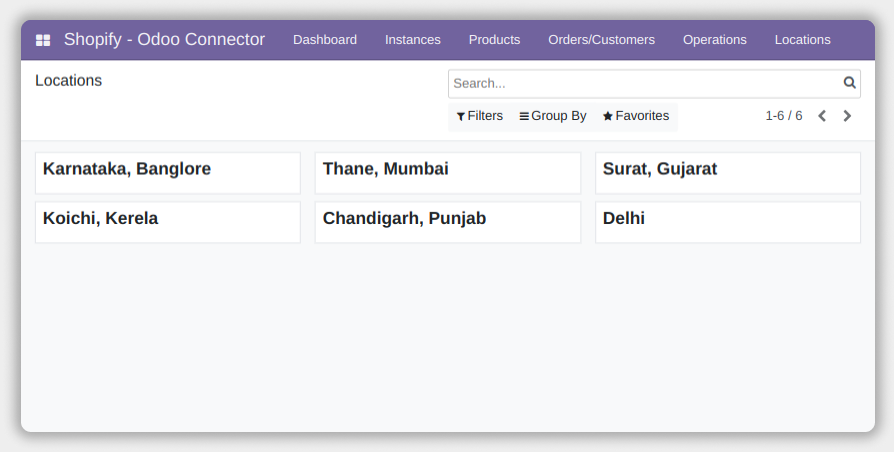894x452 pixels.
Task: Click the Shopify - Odoo Connector title
Action: tap(164, 39)
